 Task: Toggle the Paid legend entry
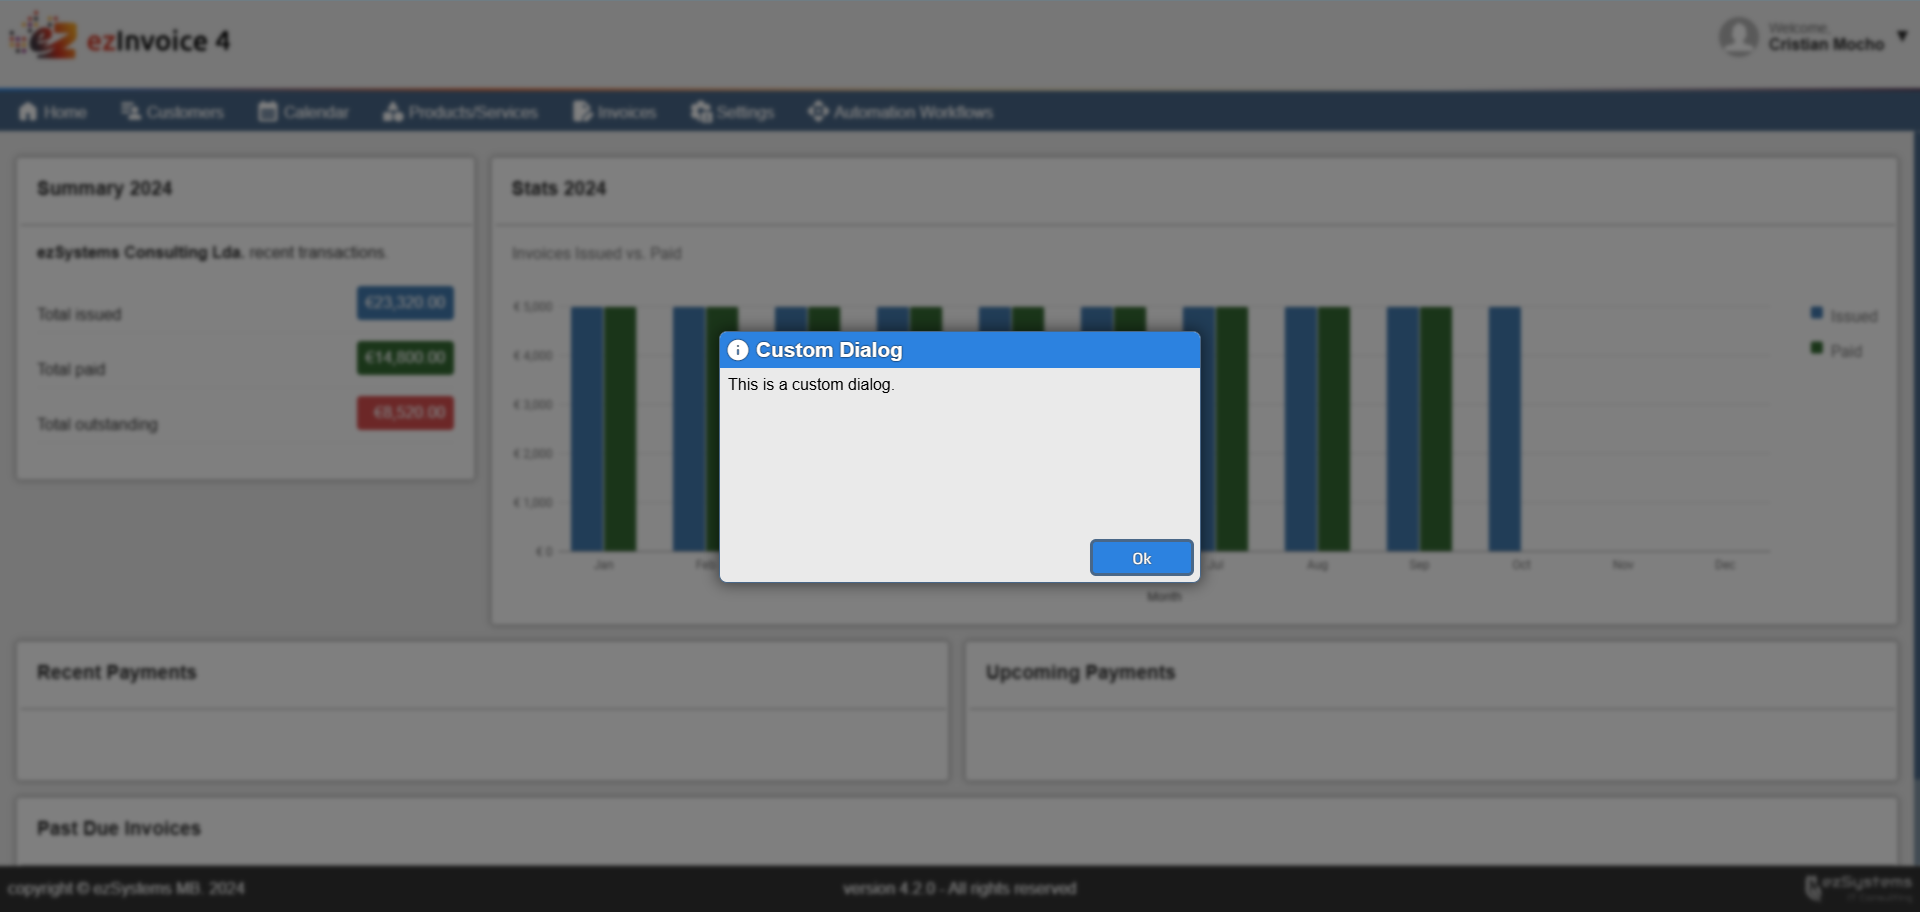coord(1837,350)
